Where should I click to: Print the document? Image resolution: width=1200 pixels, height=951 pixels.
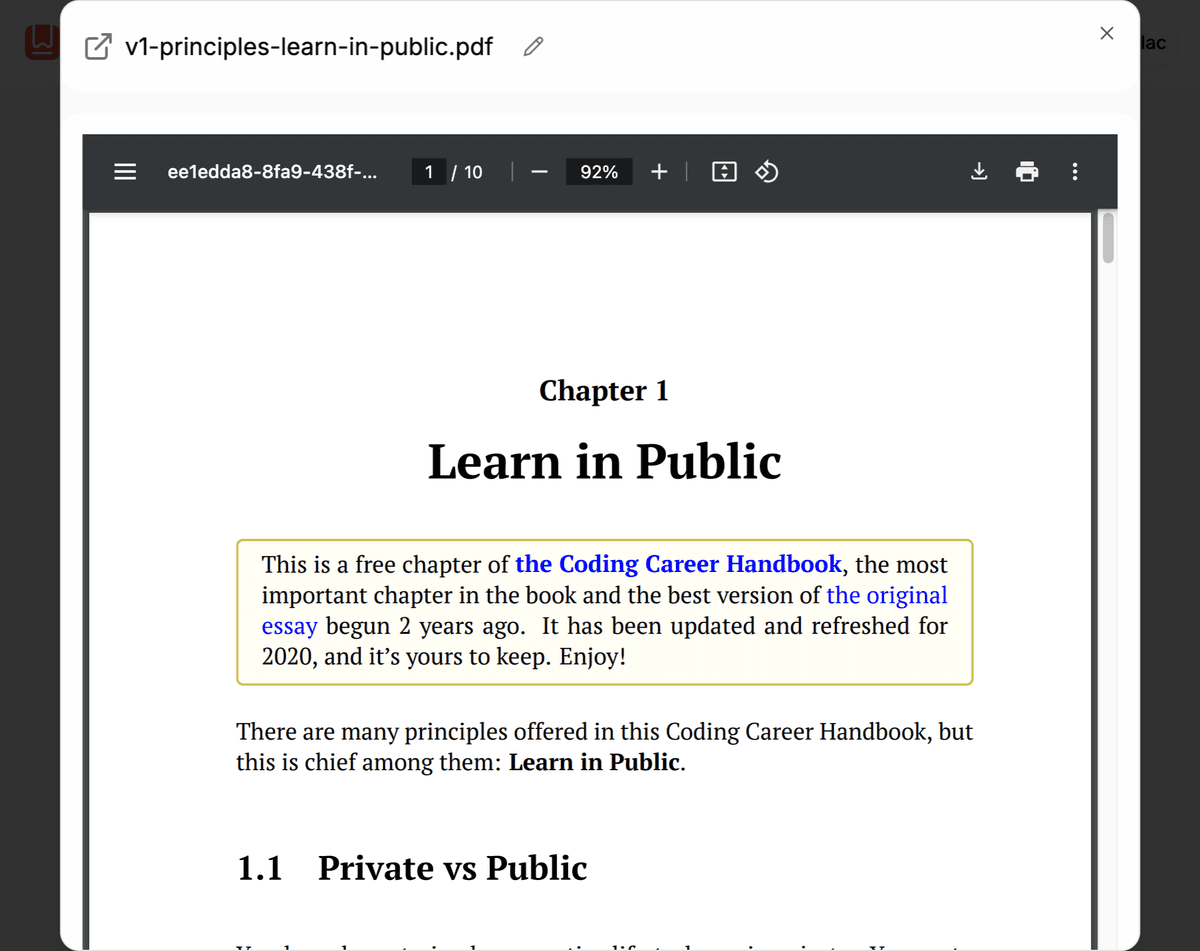[x=1027, y=171]
